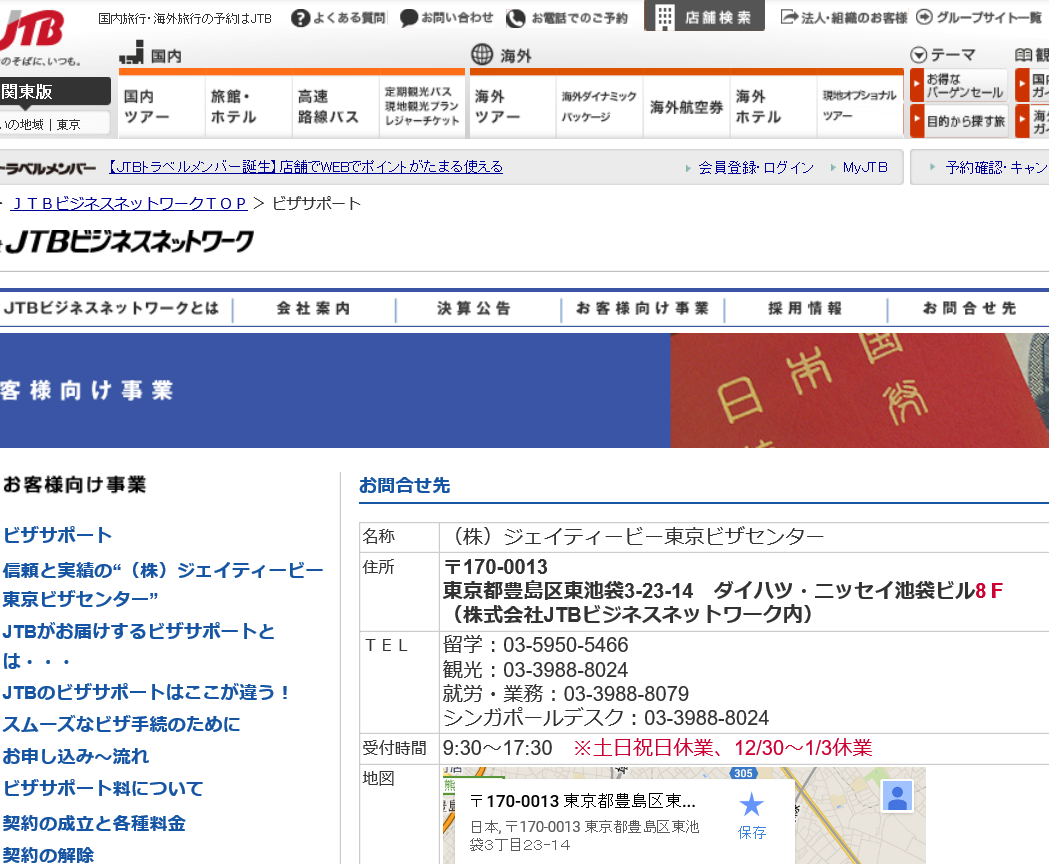1049x864 pixels.
Task: Click the シンガポールデスク phone number
Action: [x=706, y=718]
